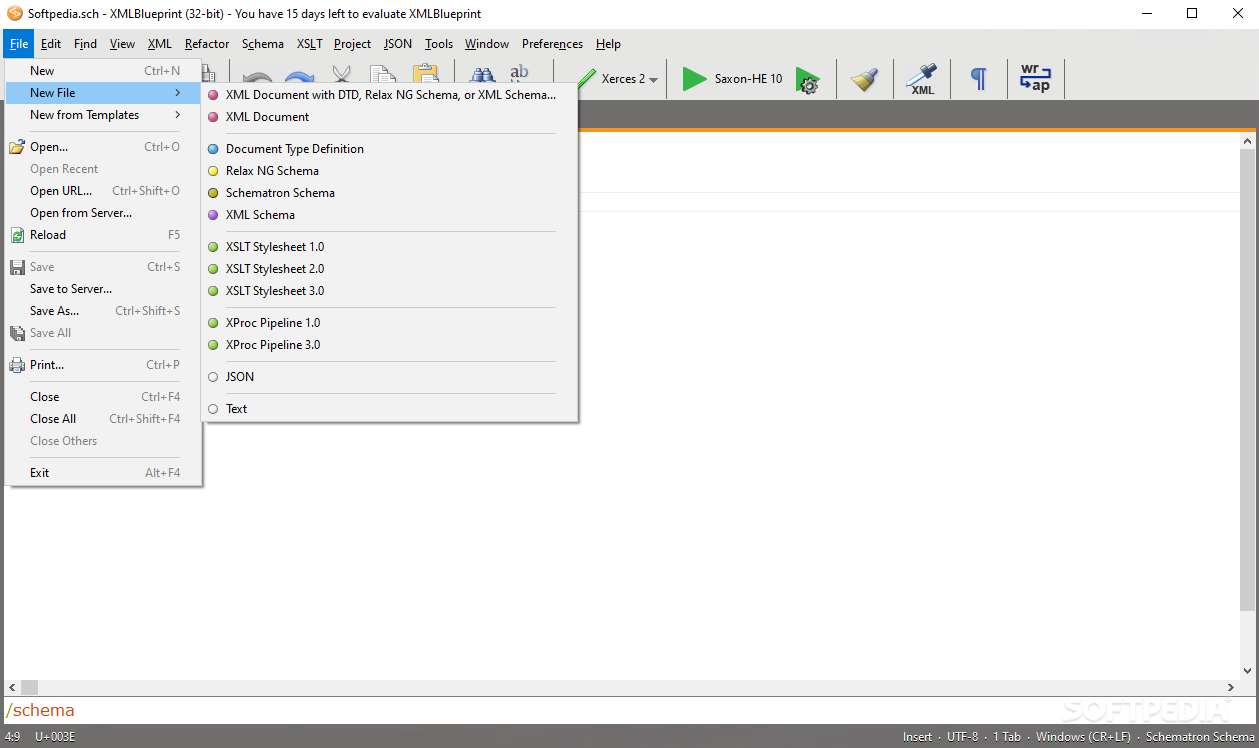Click the horizontal scrollbar left arrow
This screenshot has height=748, width=1259.
click(12, 688)
